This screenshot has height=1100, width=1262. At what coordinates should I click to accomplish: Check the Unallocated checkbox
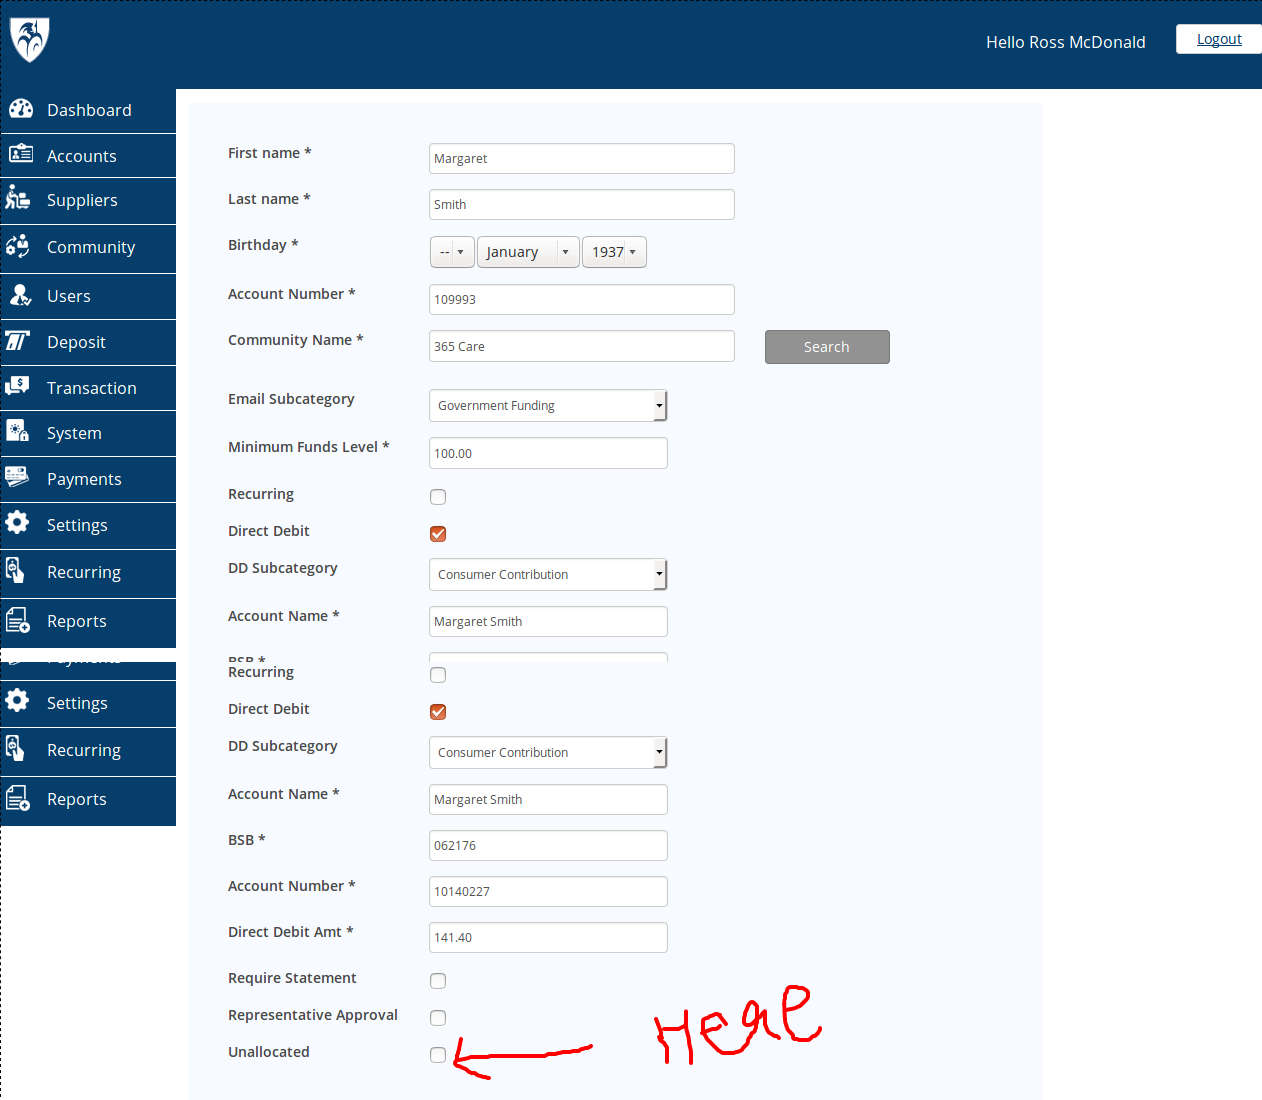tap(438, 1055)
